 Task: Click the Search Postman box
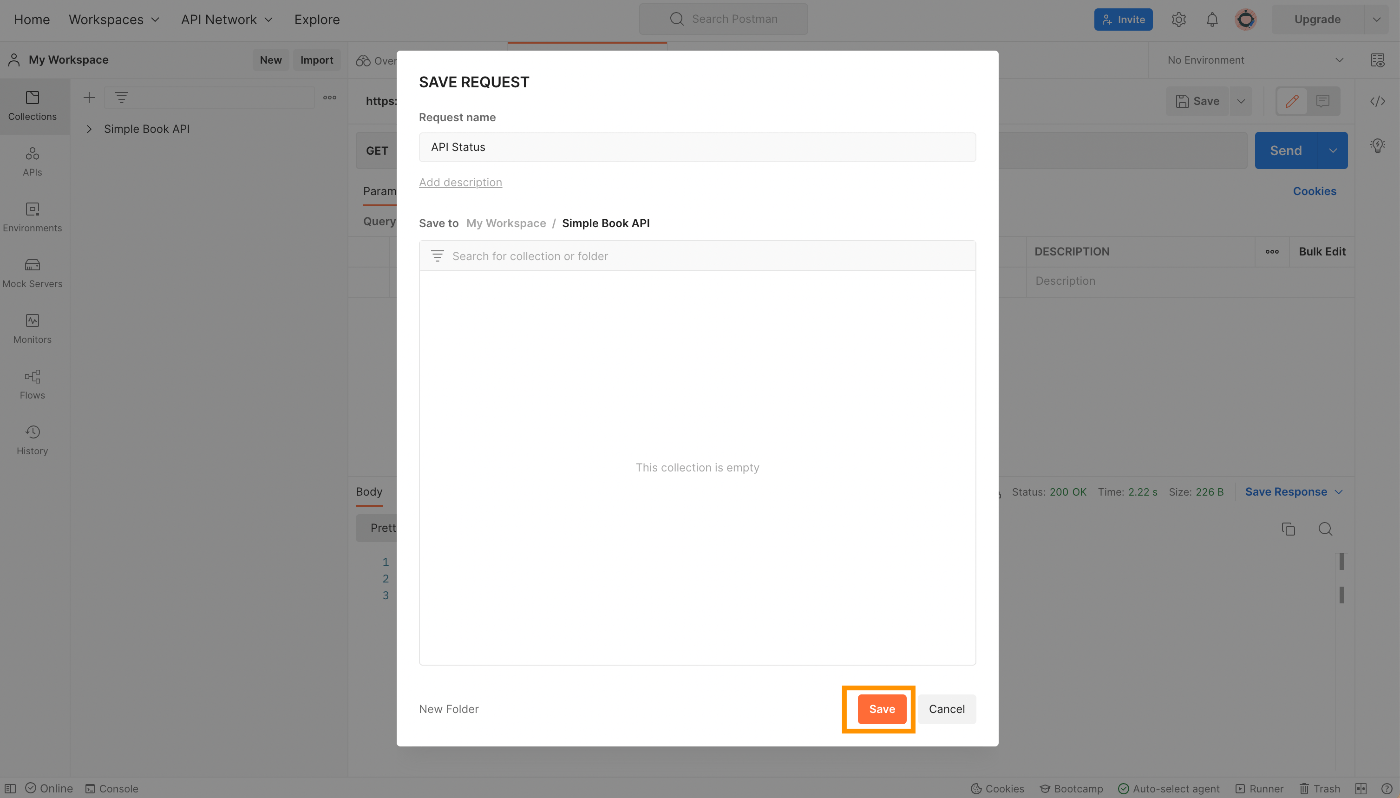click(723, 19)
